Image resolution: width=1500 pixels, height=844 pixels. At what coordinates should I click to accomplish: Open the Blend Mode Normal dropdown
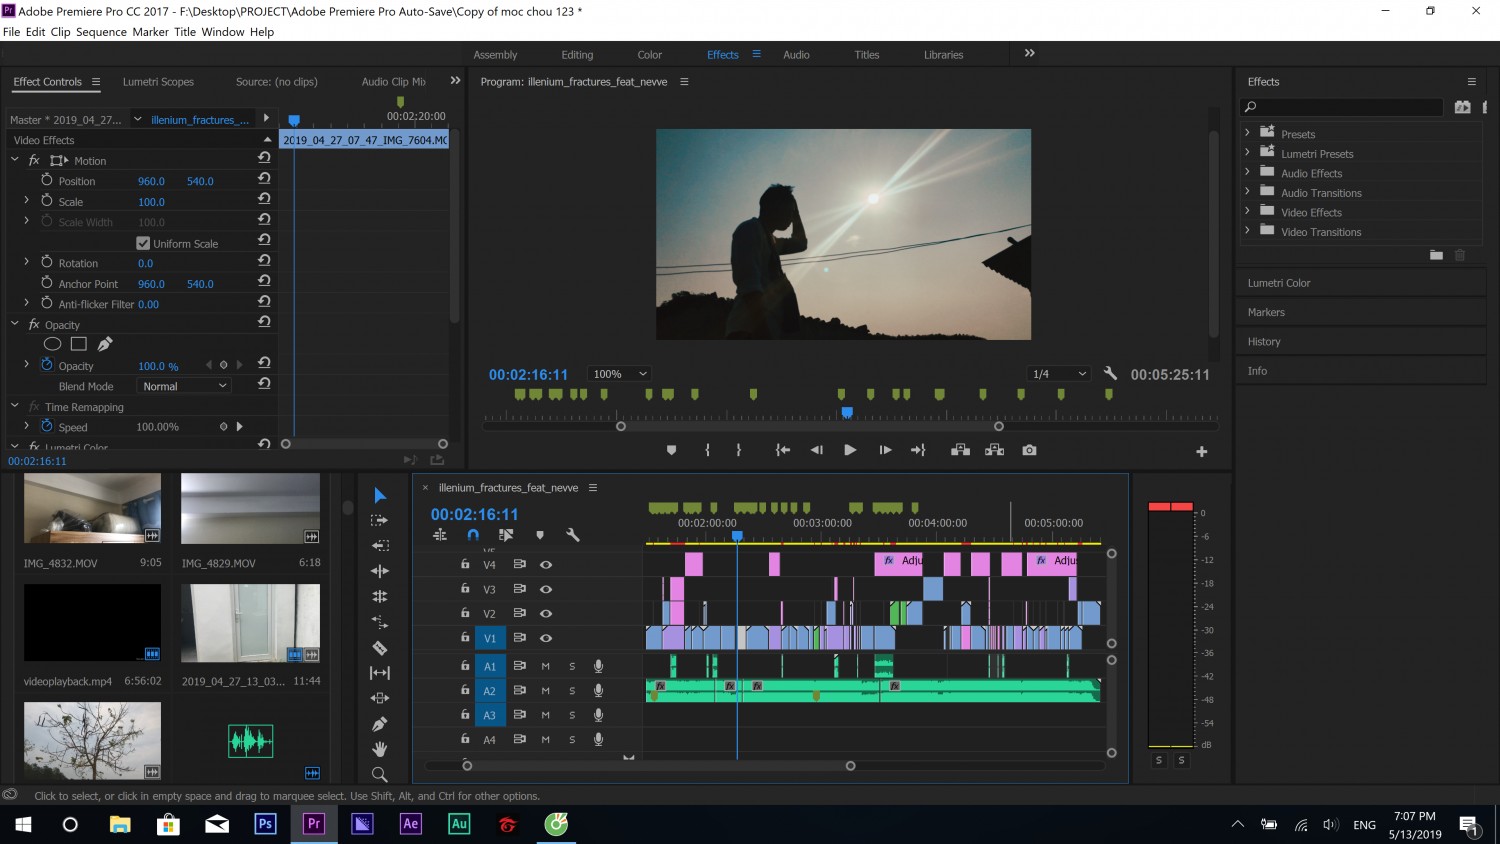185,386
